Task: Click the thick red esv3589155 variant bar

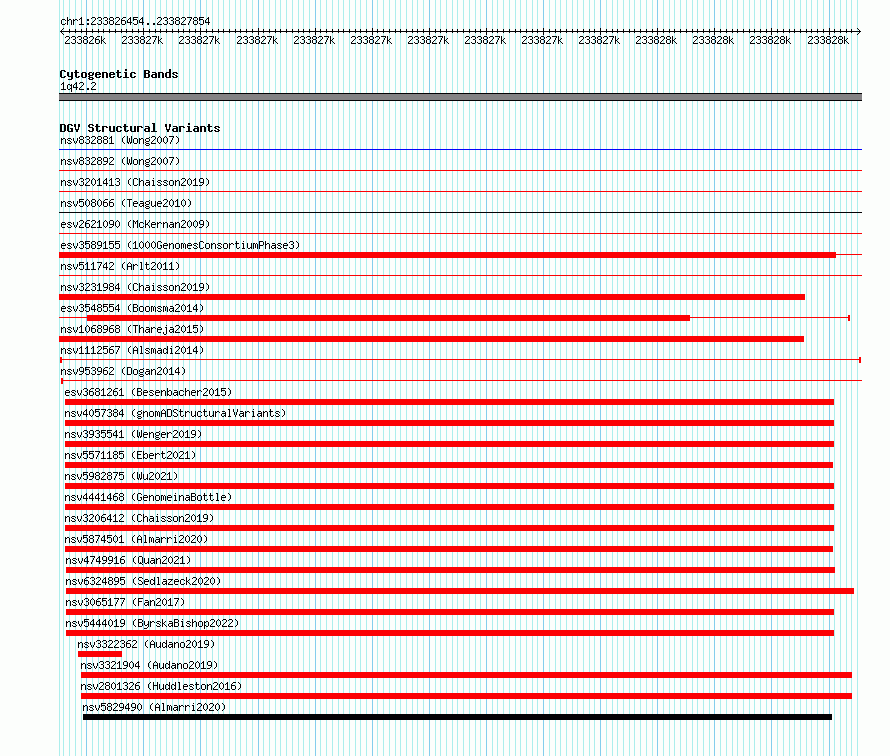Action: pyautogui.click(x=447, y=255)
